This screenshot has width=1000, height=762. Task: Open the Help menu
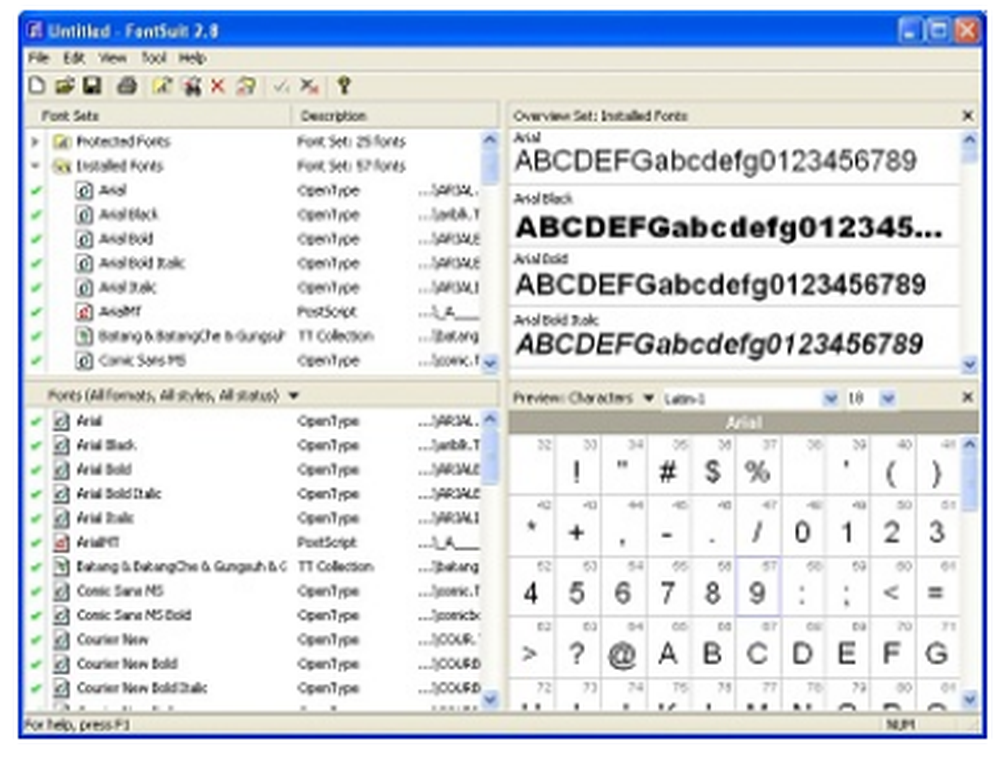click(192, 58)
